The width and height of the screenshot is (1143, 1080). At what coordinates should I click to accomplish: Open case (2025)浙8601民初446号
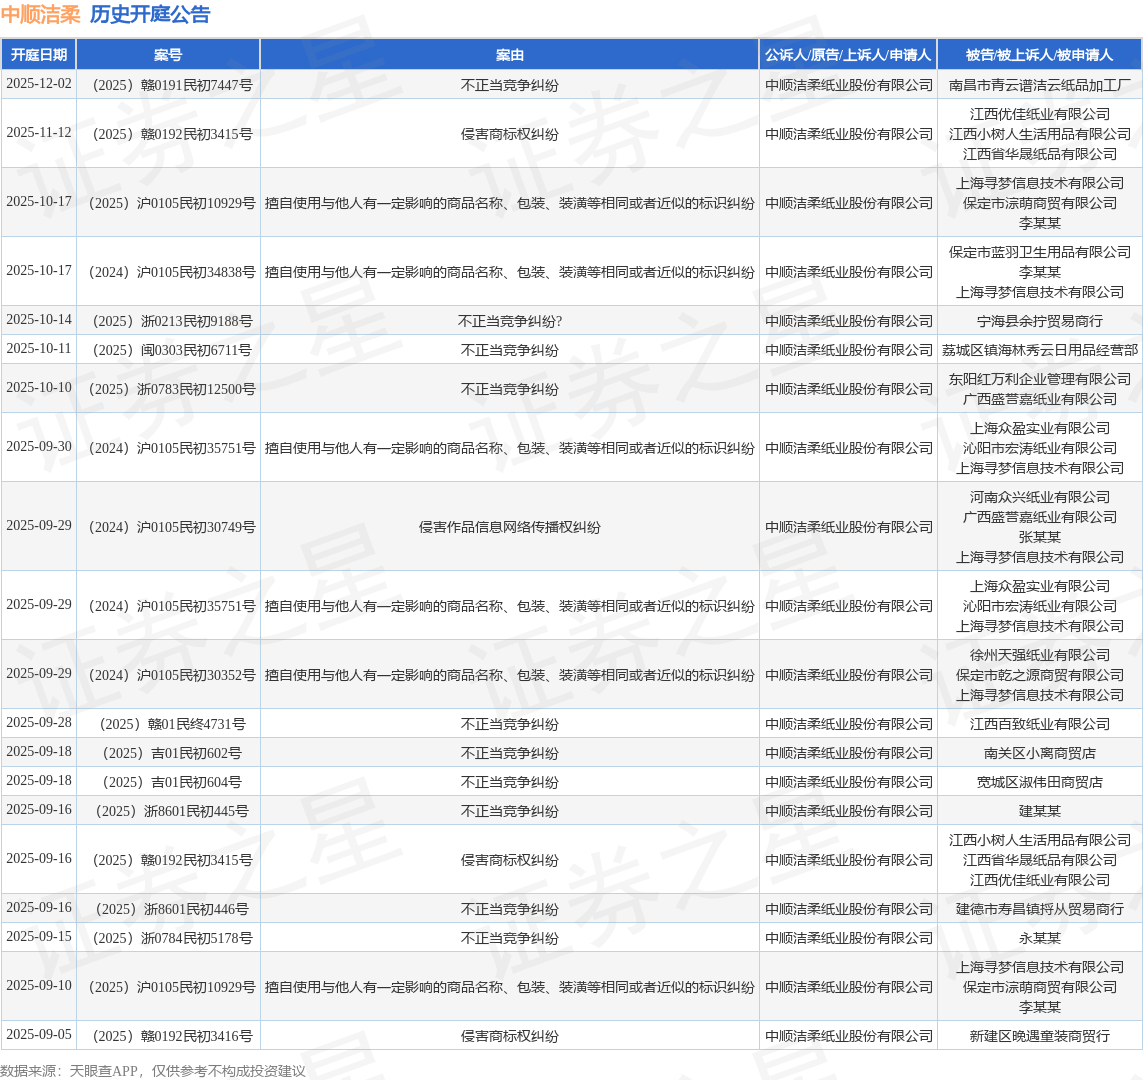click(x=169, y=909)
